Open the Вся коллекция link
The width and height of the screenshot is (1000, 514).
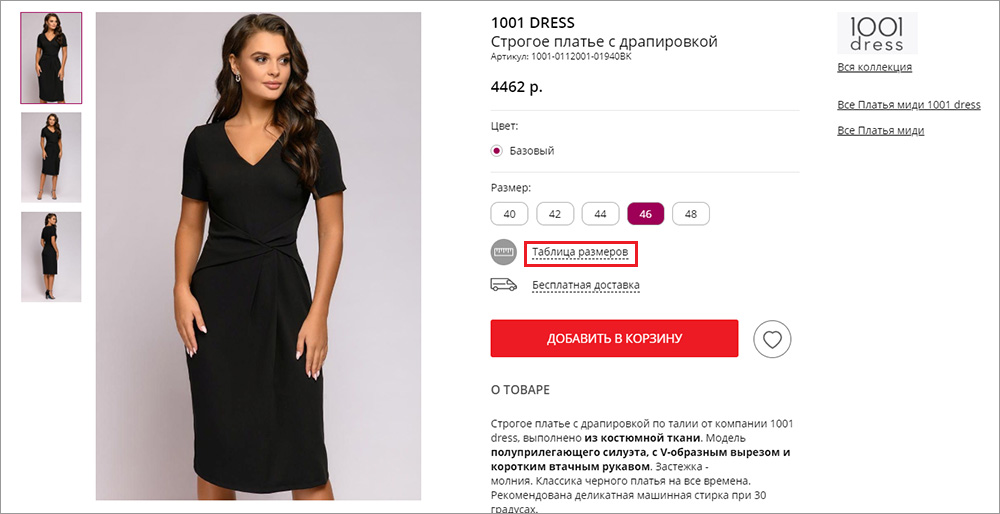click(x=874, y=68)
